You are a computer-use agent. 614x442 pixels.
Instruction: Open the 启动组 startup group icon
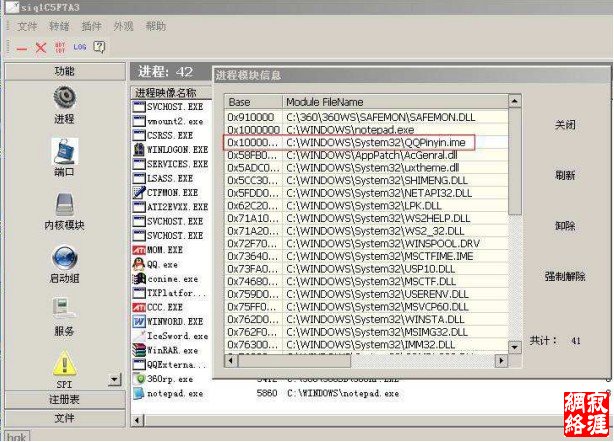tap(65, 258)
